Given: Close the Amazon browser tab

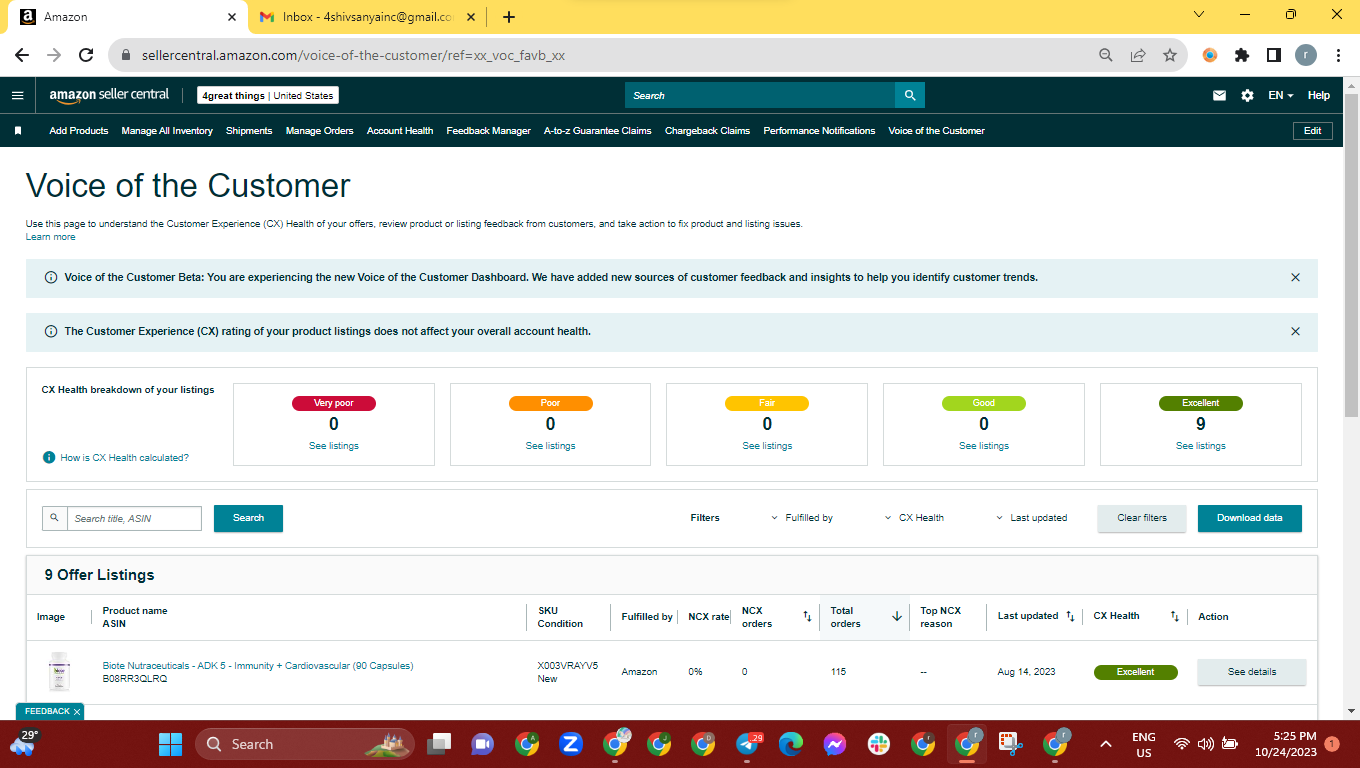Looking at the screenshot, I should pos(232,16).
